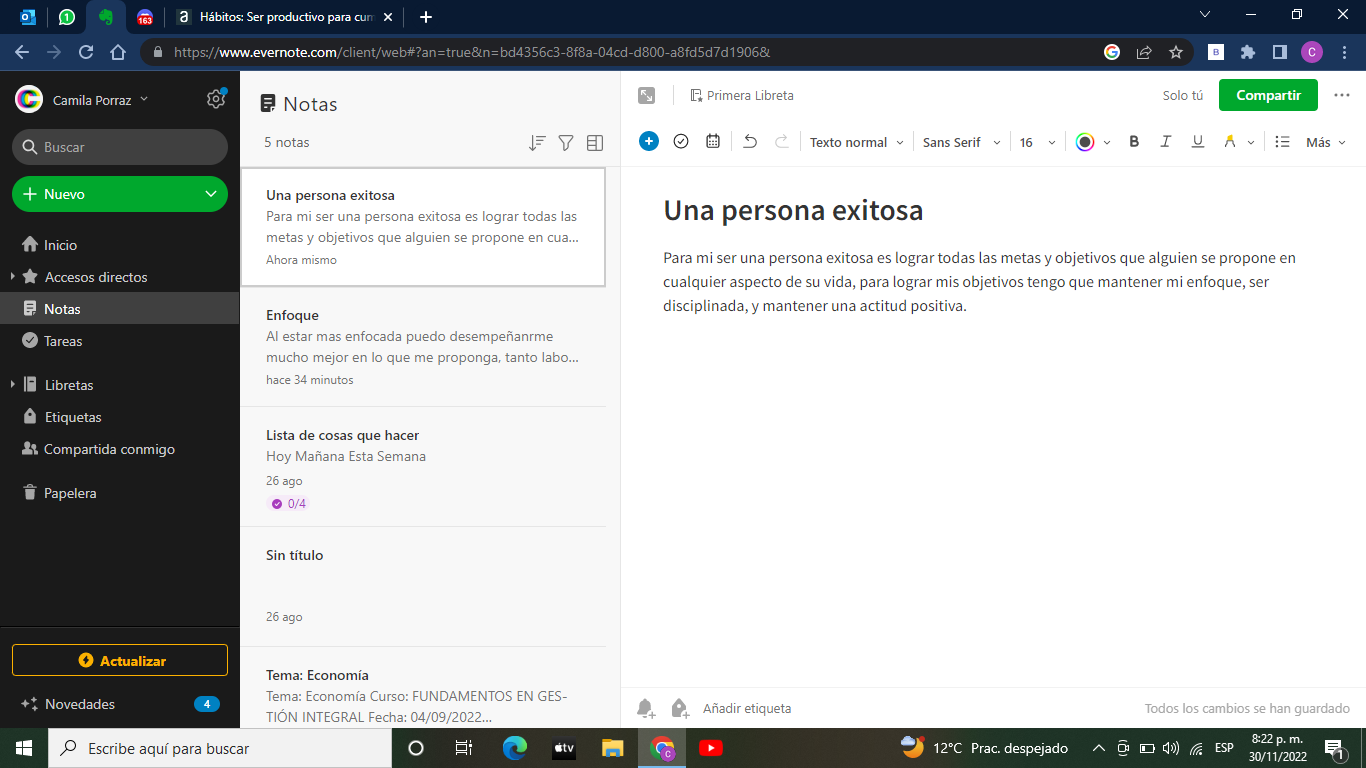Click the Buscar search field
1366x768 pixels.
[x=120, y=147]
